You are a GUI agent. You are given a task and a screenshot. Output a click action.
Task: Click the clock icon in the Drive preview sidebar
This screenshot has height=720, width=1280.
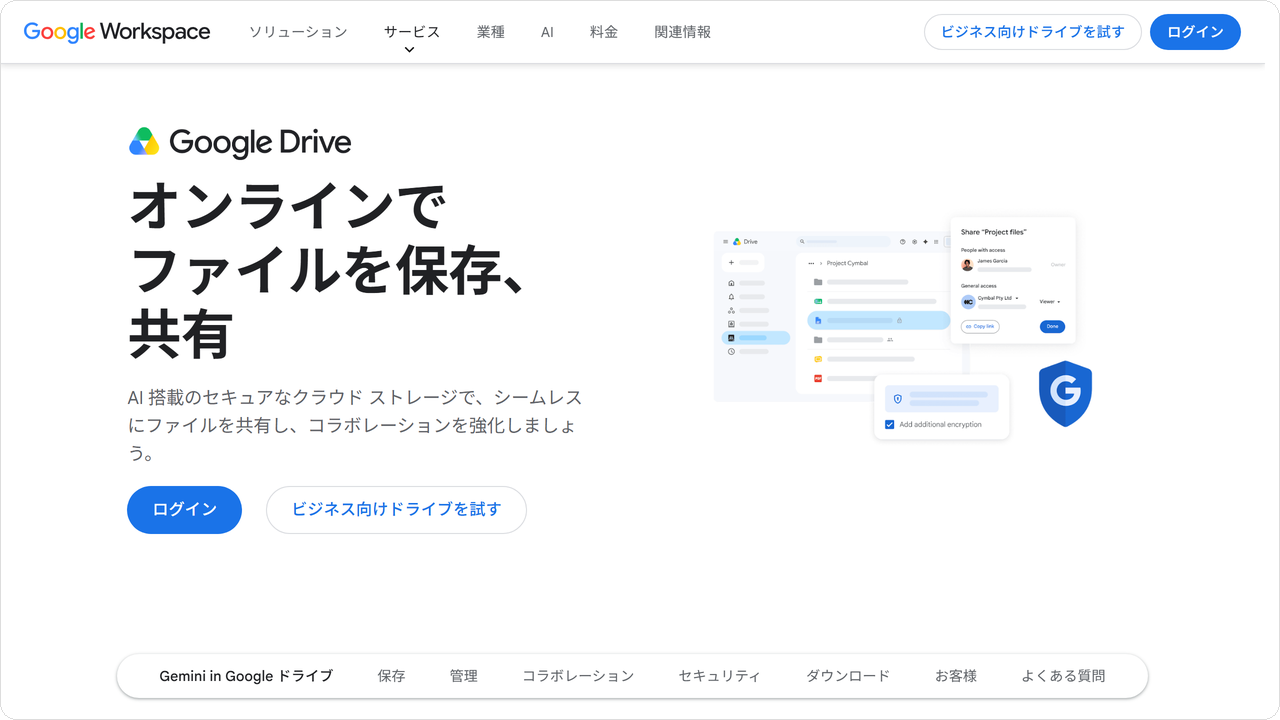point(731,352)
